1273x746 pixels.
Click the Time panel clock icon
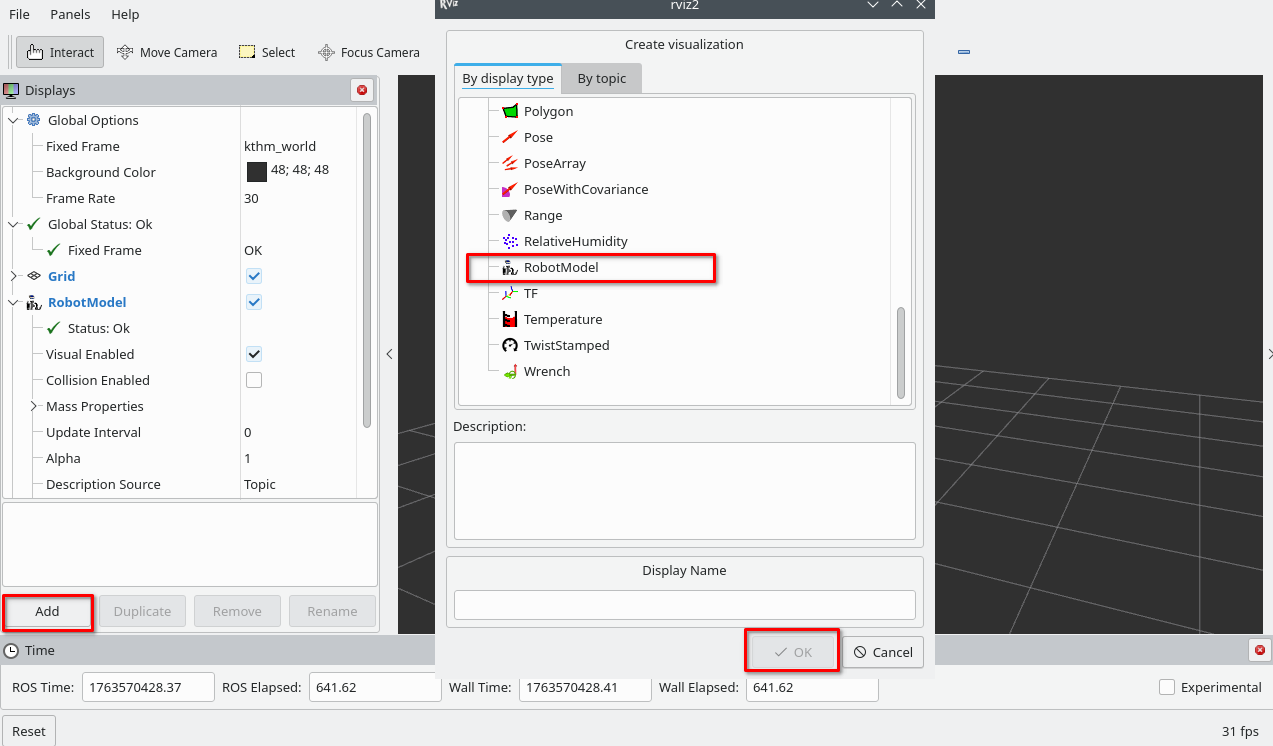tap(12, 650)
